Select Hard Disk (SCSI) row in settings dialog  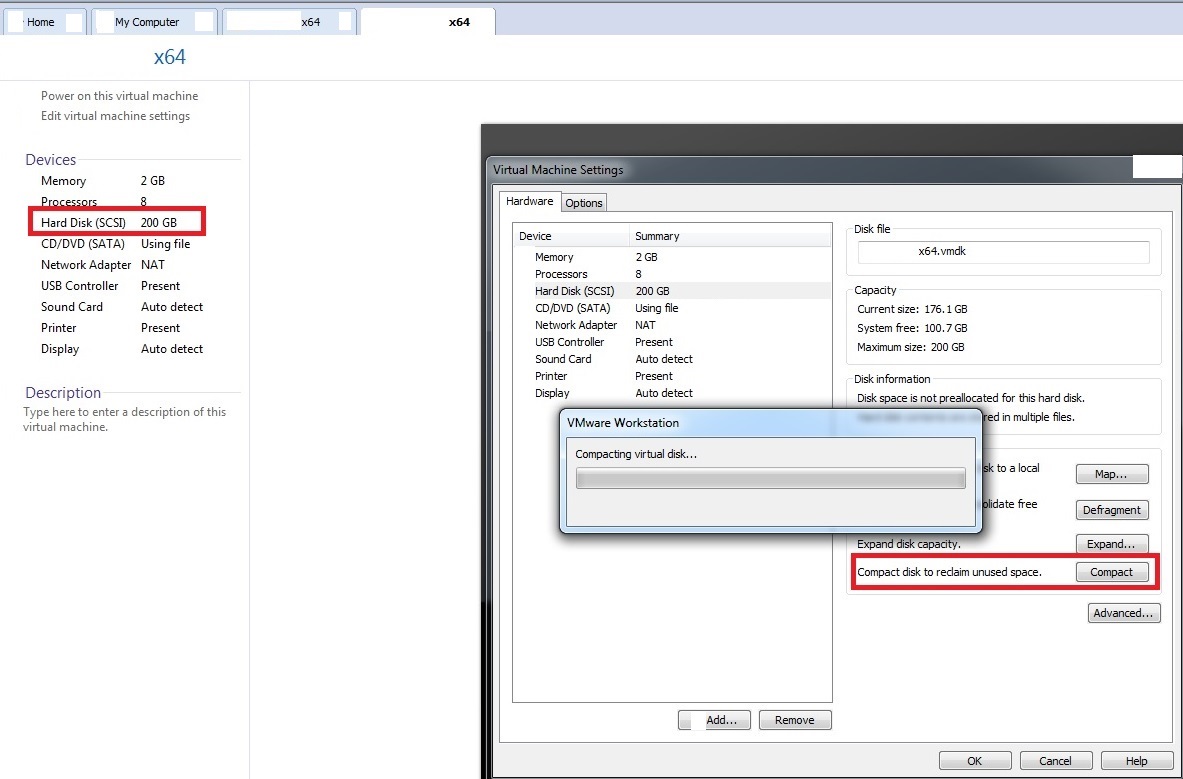click(671, 291)
